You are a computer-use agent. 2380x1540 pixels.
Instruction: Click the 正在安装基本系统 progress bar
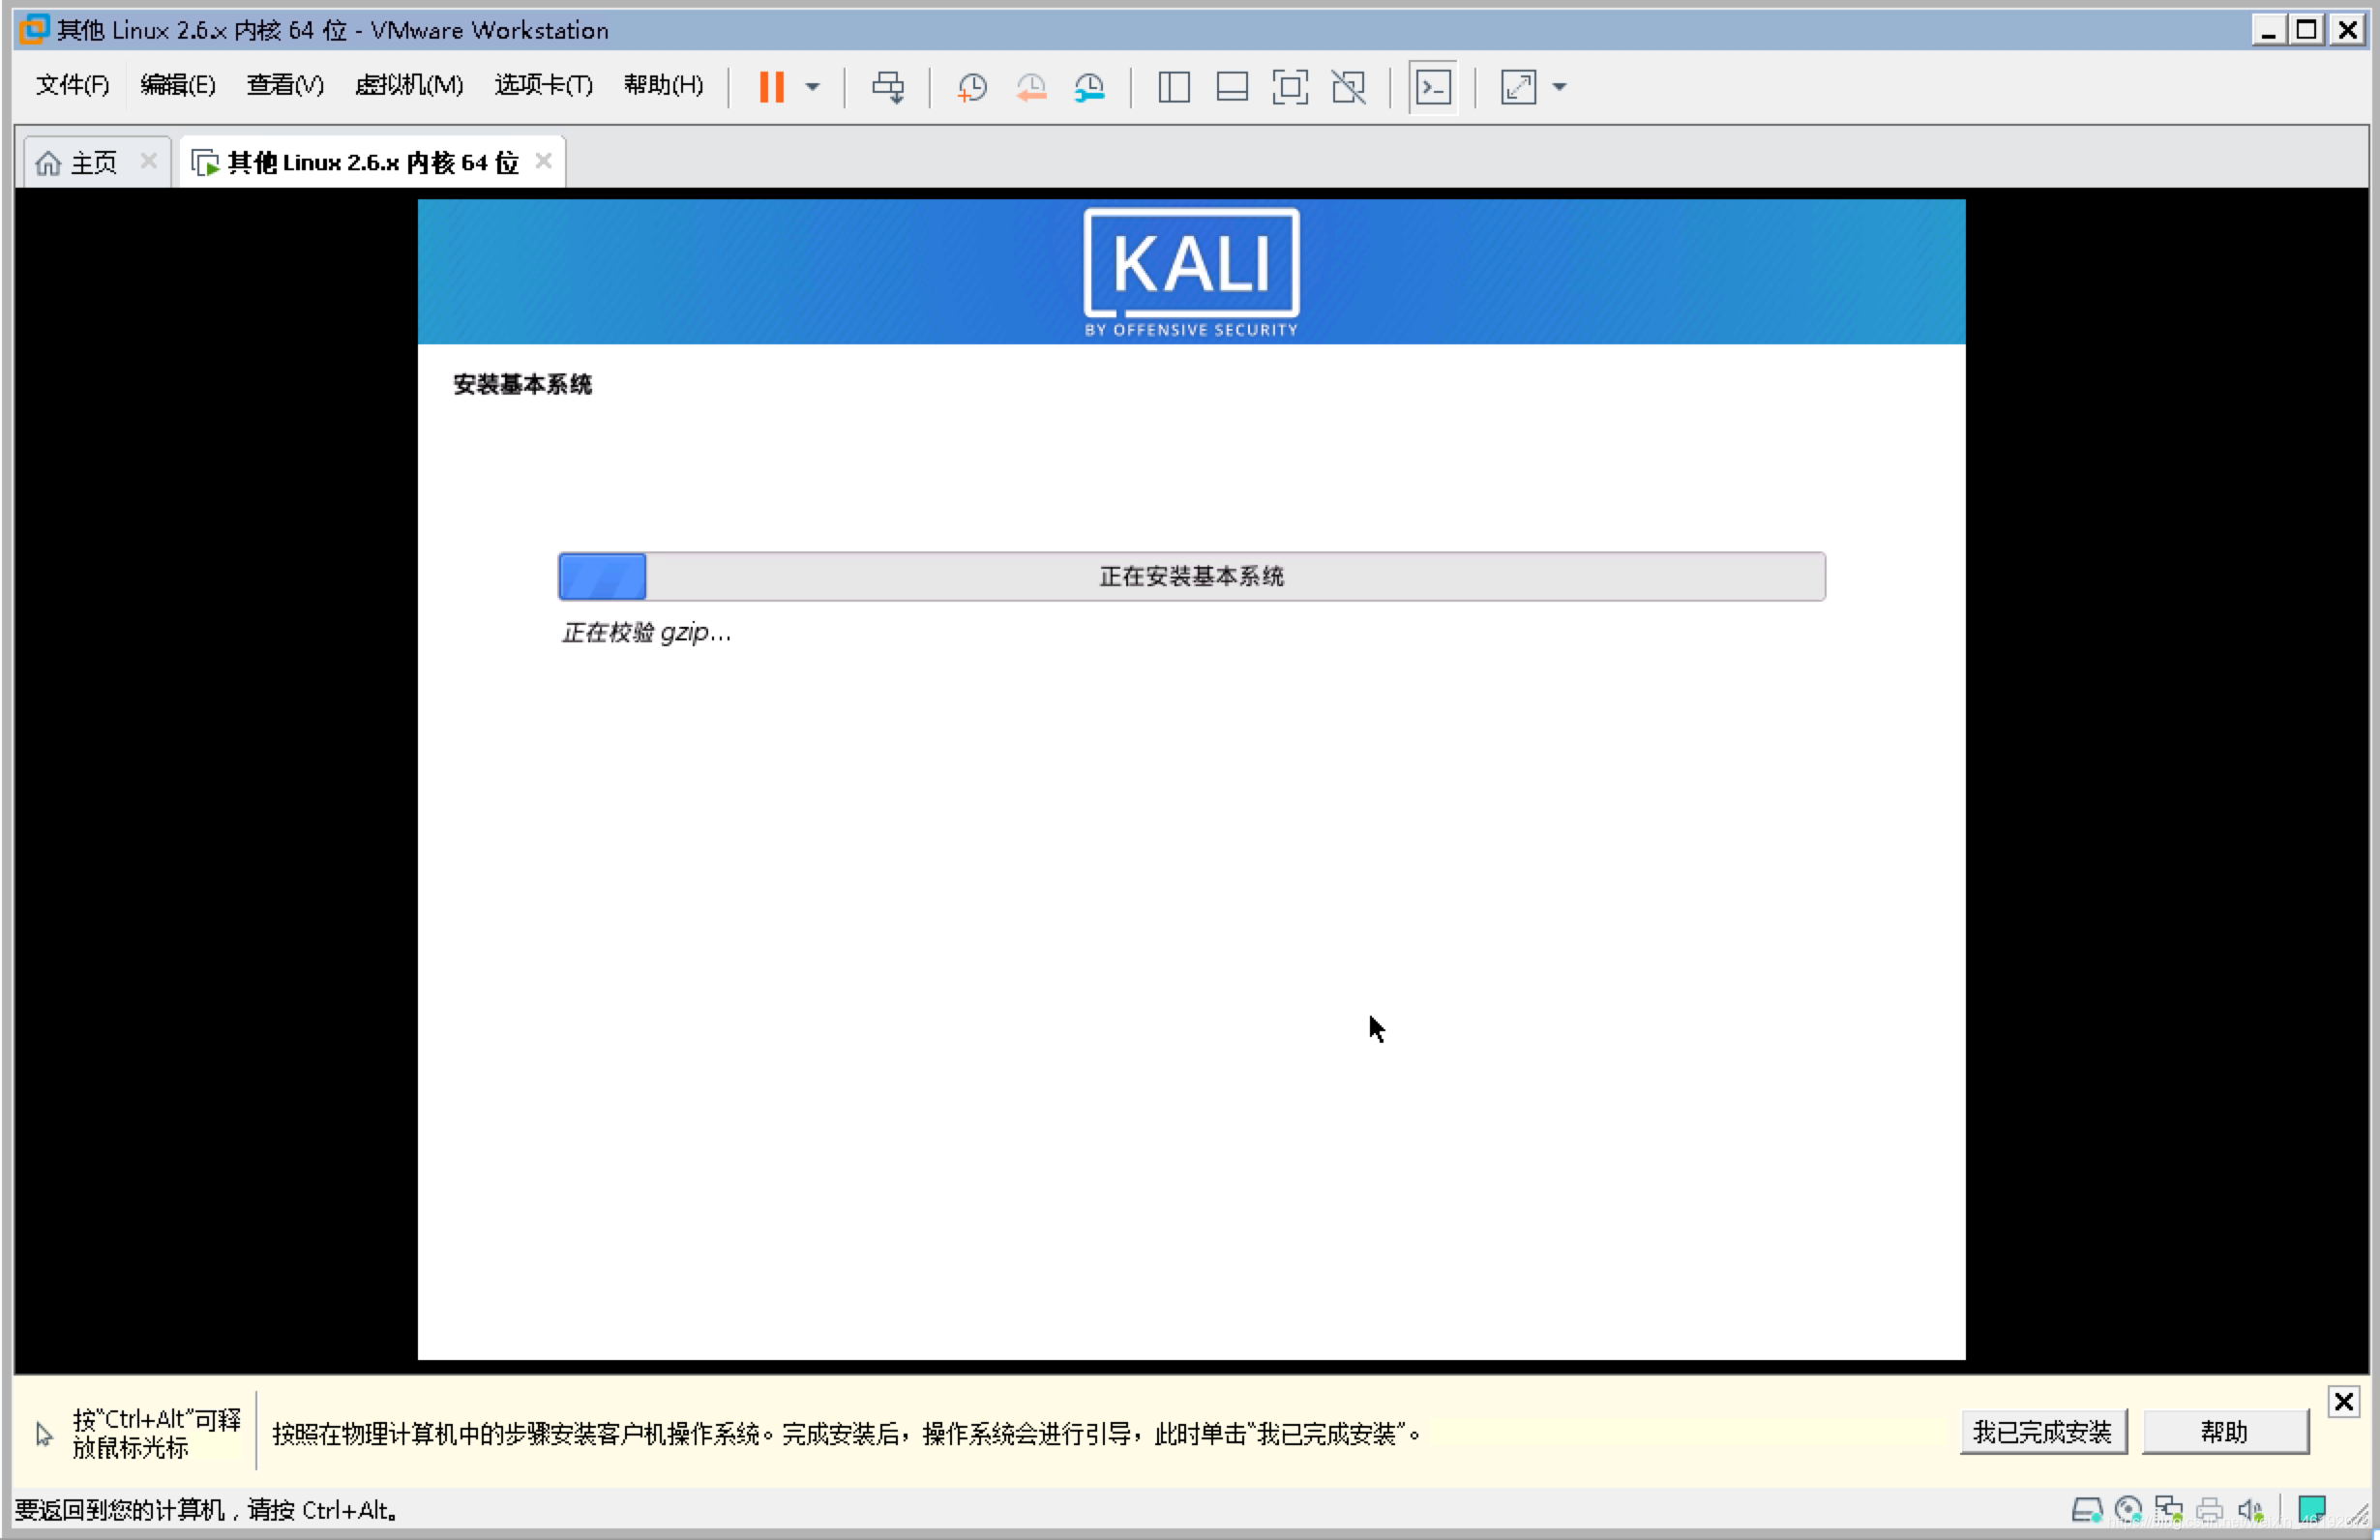click(x=1191, y=576)
